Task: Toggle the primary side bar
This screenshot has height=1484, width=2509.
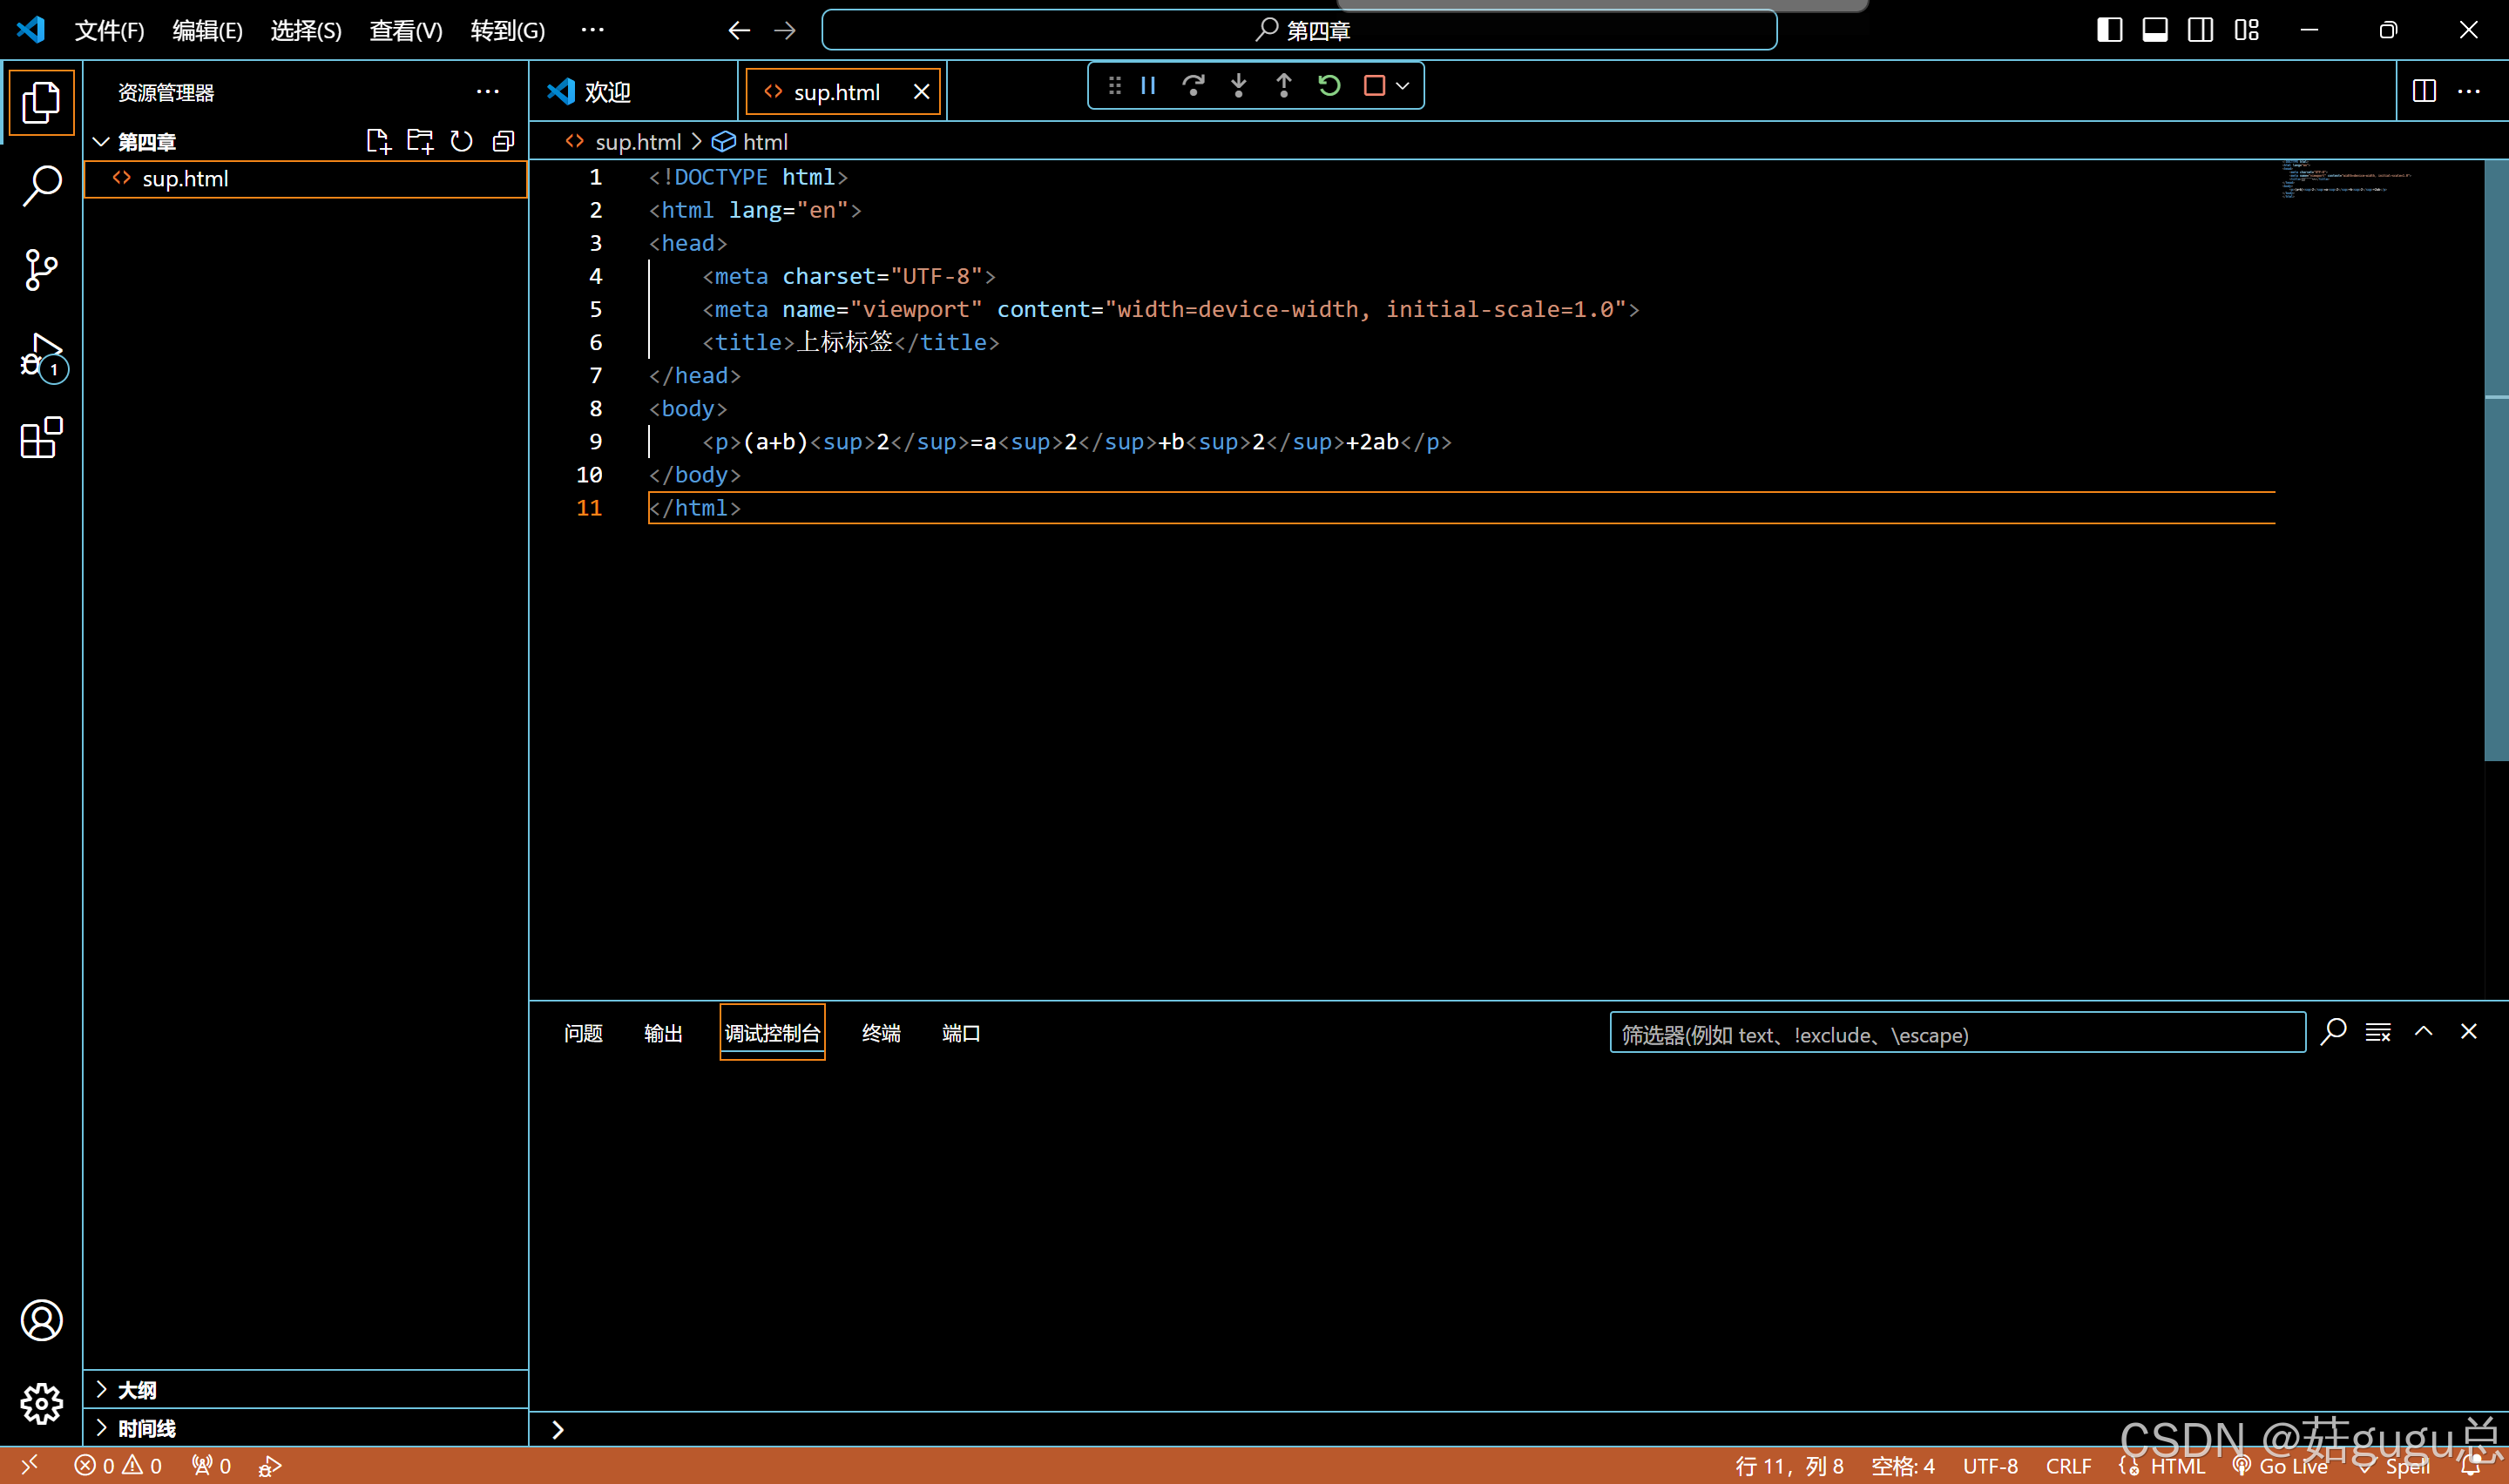Action: (x=2109, y=30)
